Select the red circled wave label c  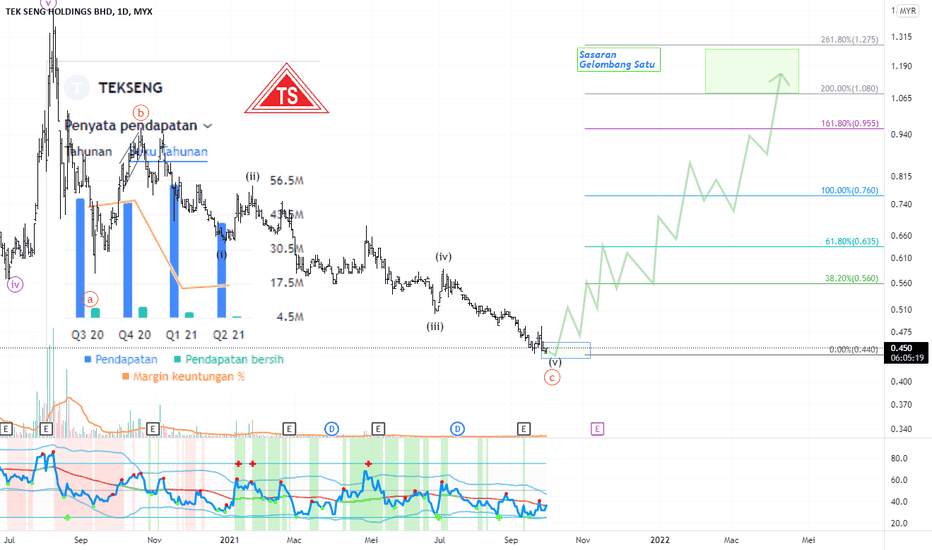552,377
